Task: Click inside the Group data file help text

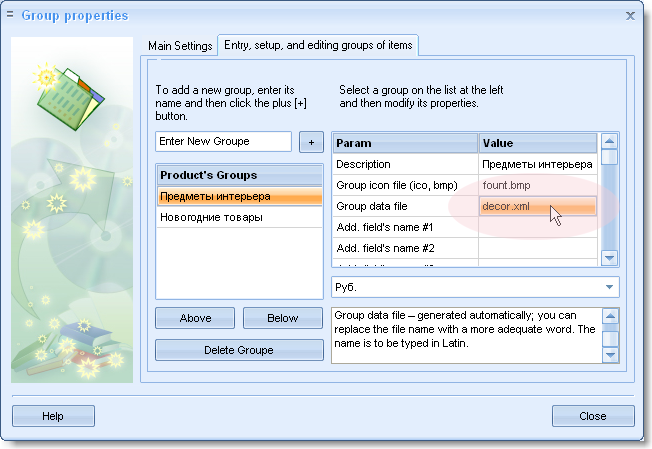Action: [x=466, y=335]
